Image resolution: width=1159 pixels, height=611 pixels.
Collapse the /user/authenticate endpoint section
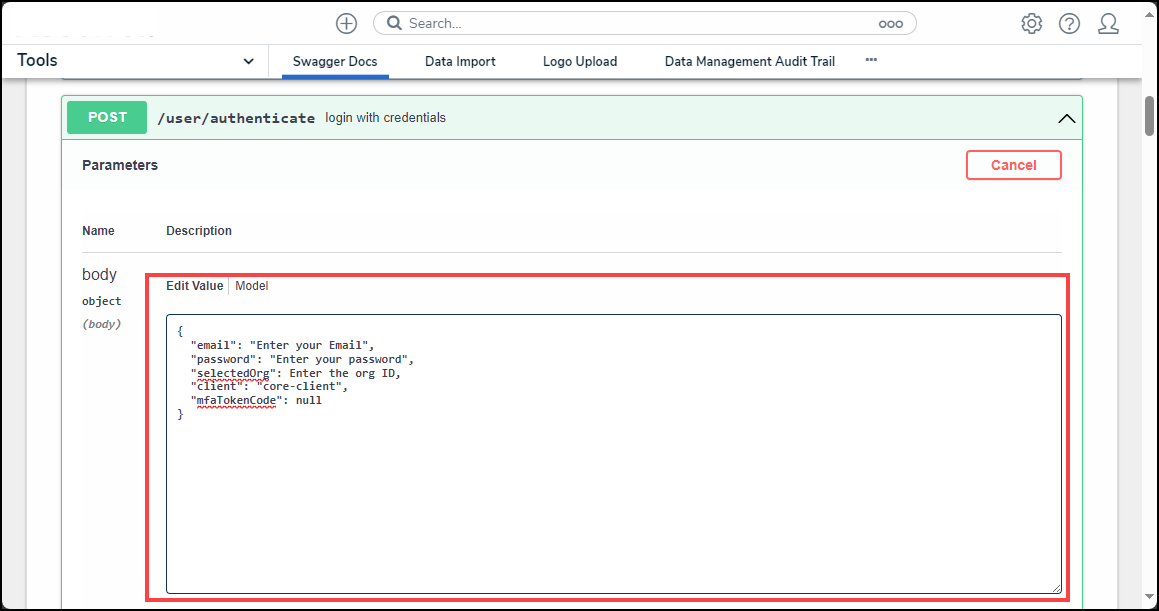click(1066, 118)
